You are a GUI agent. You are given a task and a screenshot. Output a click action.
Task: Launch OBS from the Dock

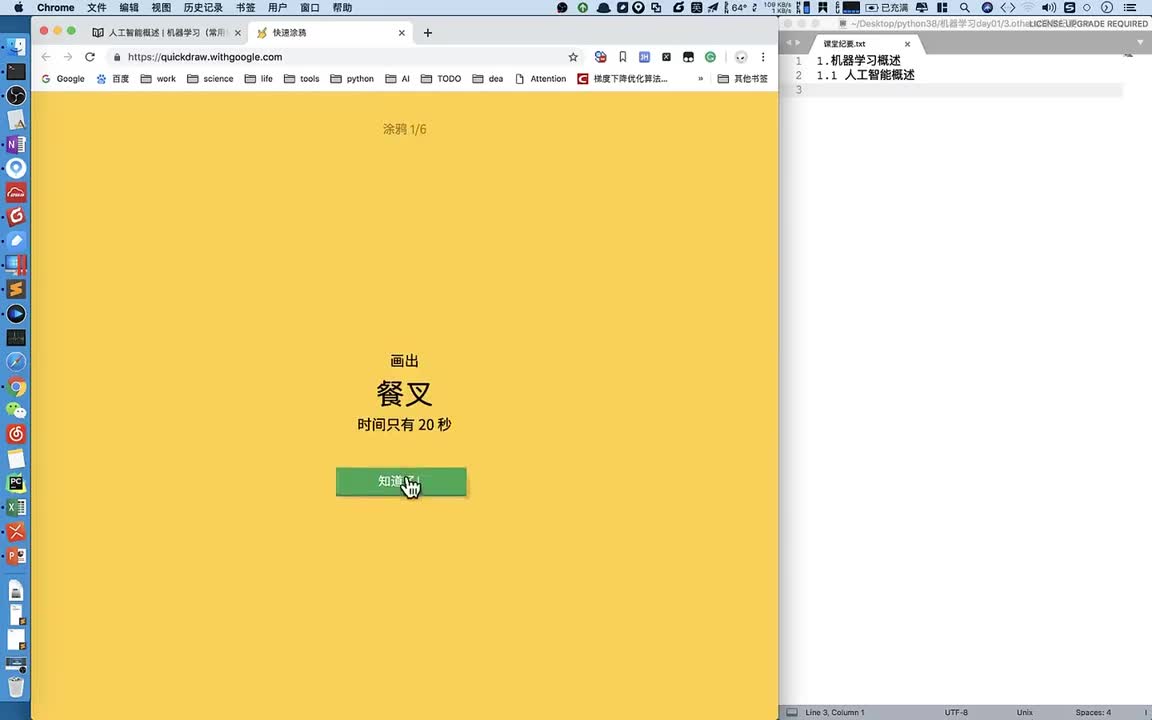(x=16, y=96)
